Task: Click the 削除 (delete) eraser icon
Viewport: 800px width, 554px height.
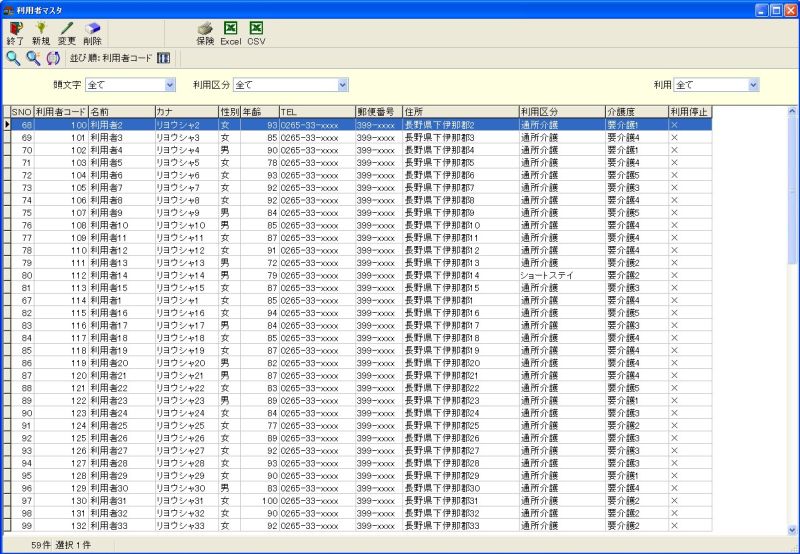Action: pos(92,34)
